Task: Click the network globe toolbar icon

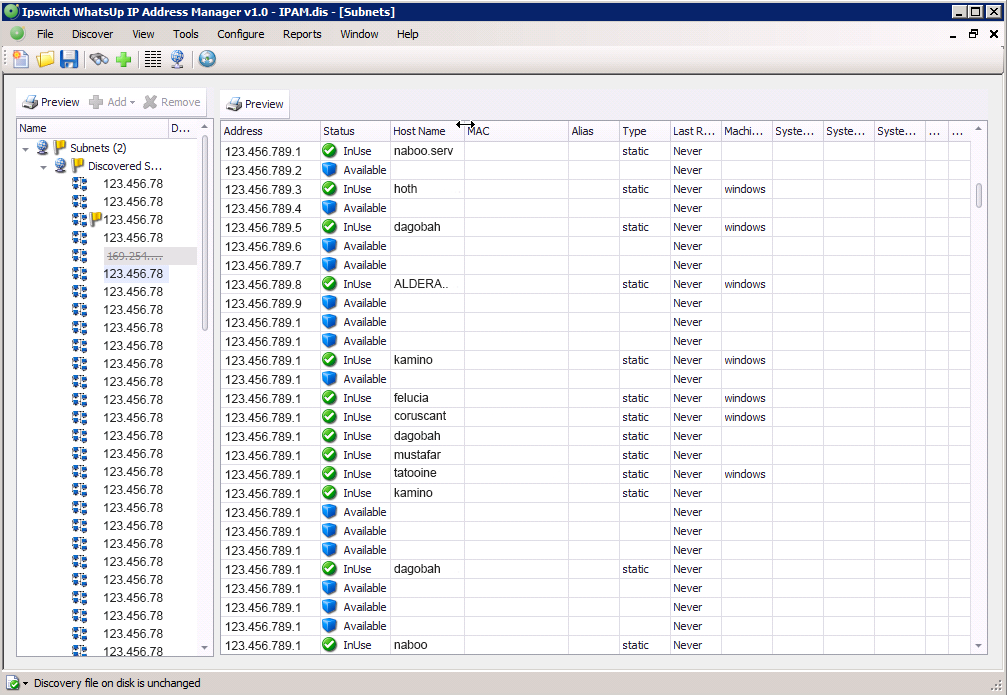Action: pos(178,59)
